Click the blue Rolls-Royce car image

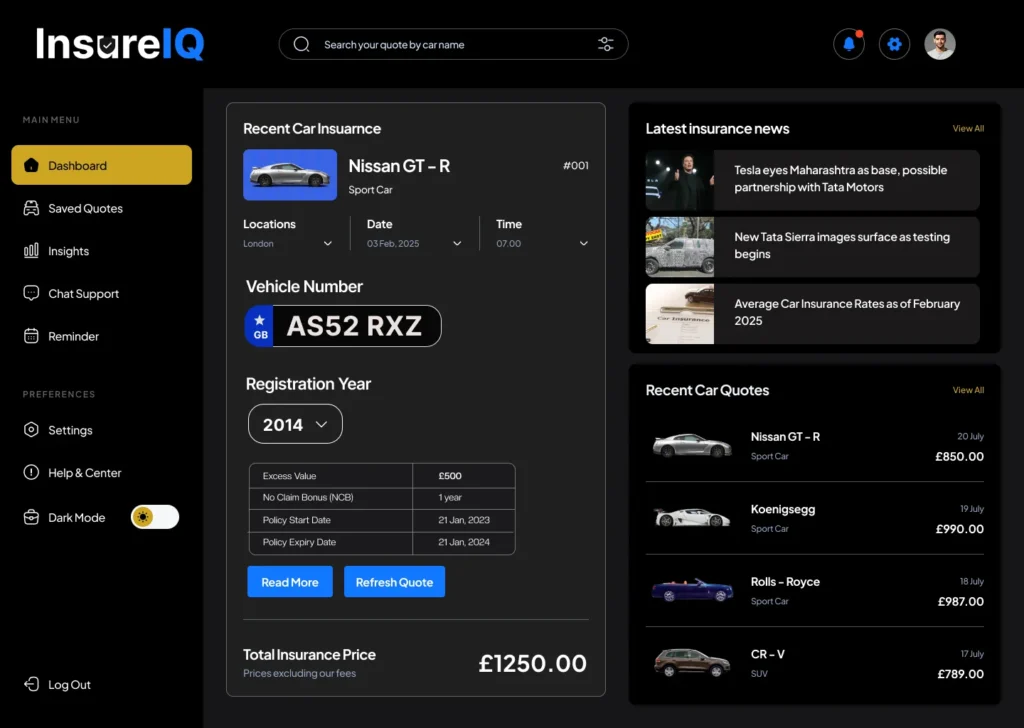[x=692, y=590]
